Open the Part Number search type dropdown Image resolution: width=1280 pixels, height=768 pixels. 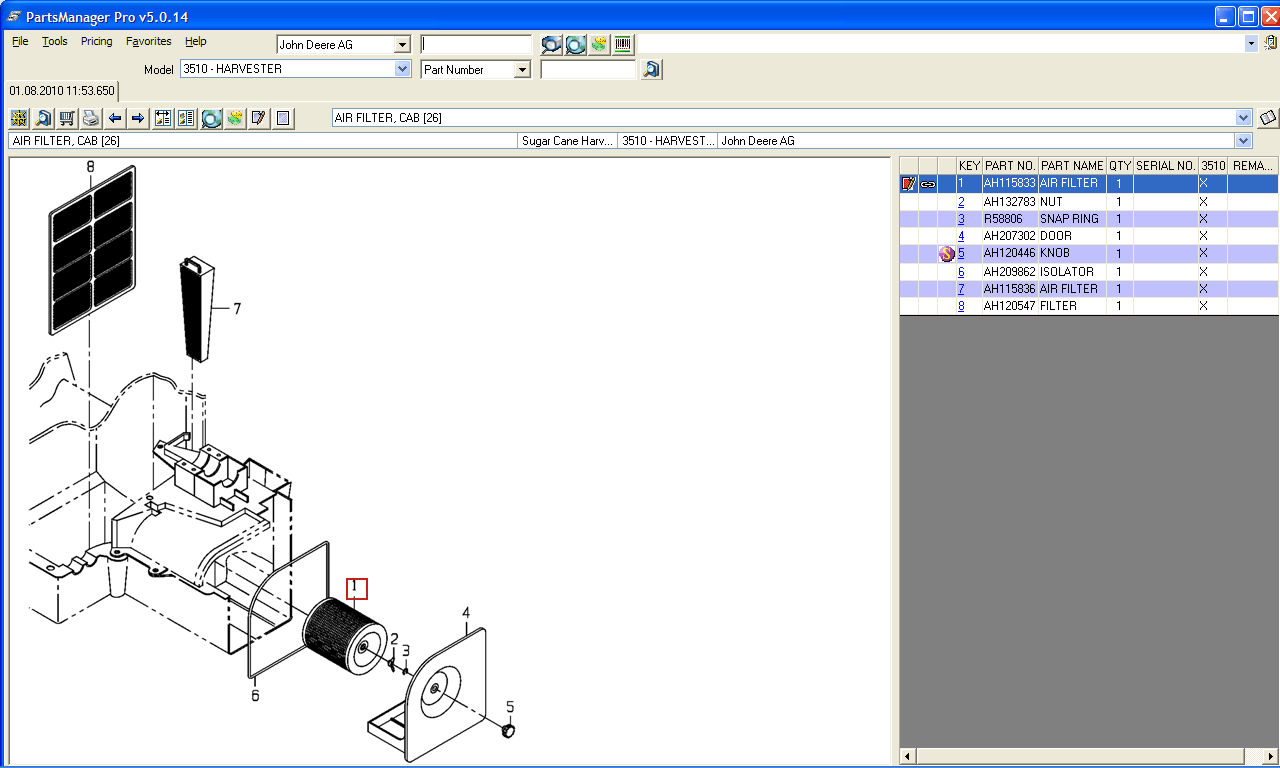[x=521, y=70]
